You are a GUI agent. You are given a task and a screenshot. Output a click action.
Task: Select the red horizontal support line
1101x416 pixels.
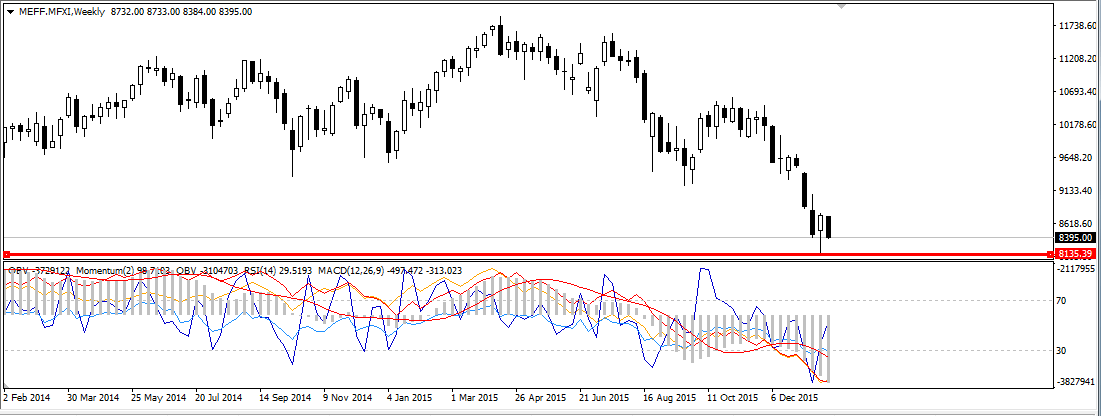pos(500,255)
